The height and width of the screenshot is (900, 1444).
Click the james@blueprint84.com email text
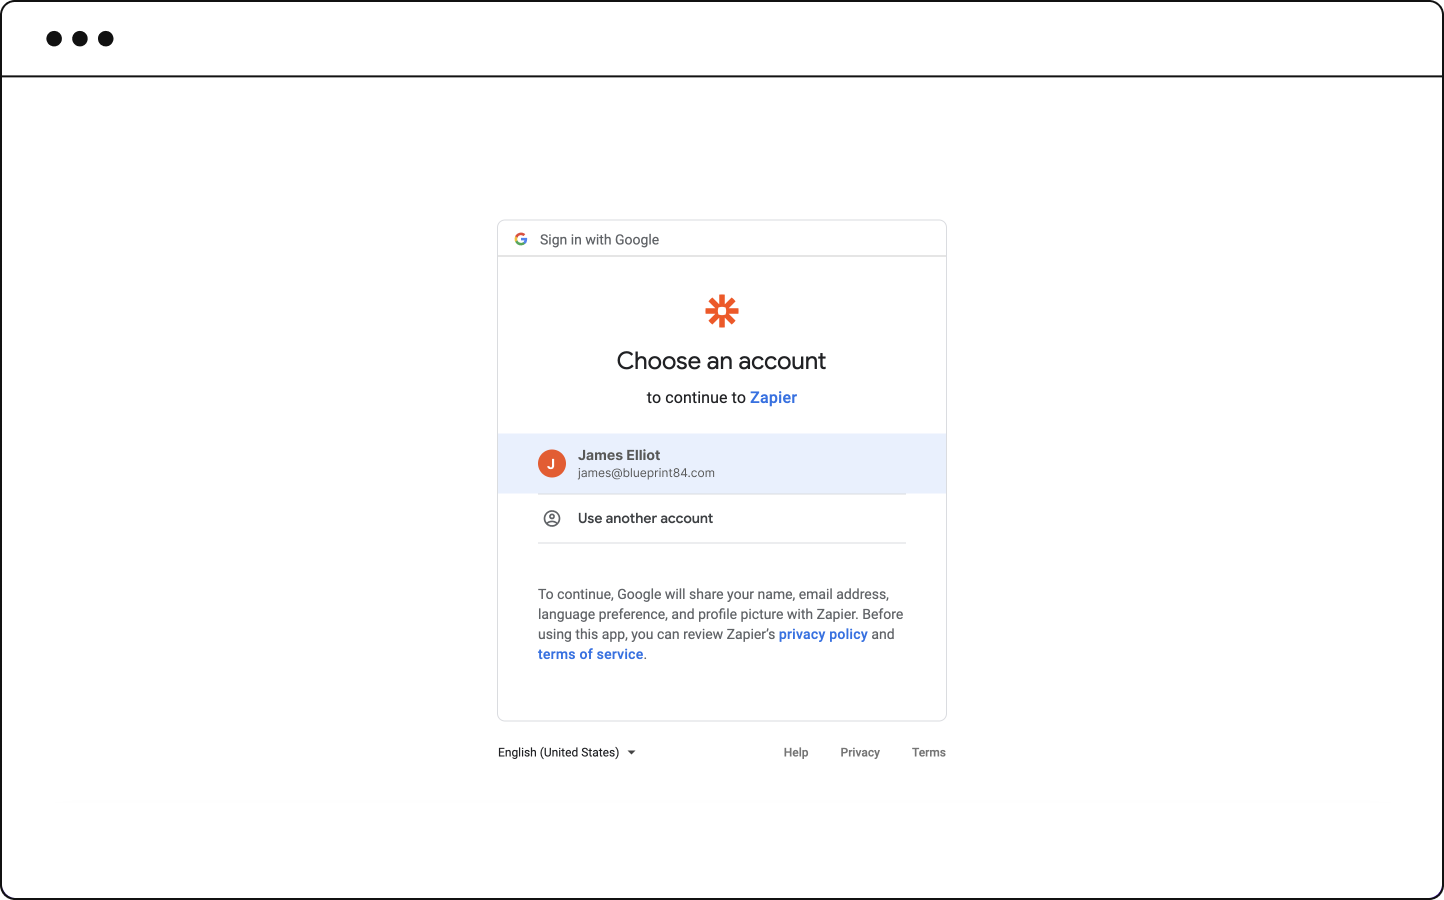(646, 473)
